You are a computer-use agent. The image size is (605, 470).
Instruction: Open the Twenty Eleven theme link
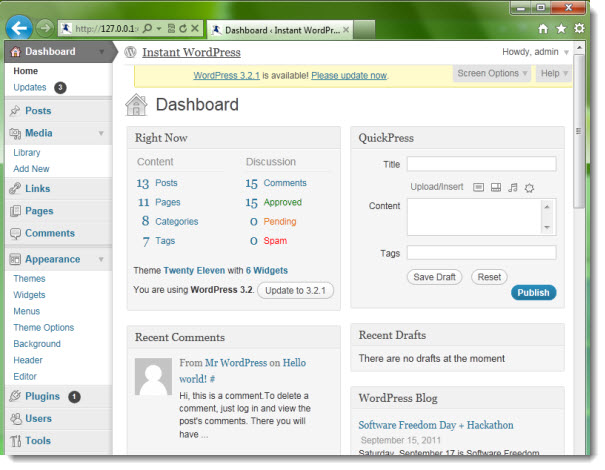pos(194,271)
